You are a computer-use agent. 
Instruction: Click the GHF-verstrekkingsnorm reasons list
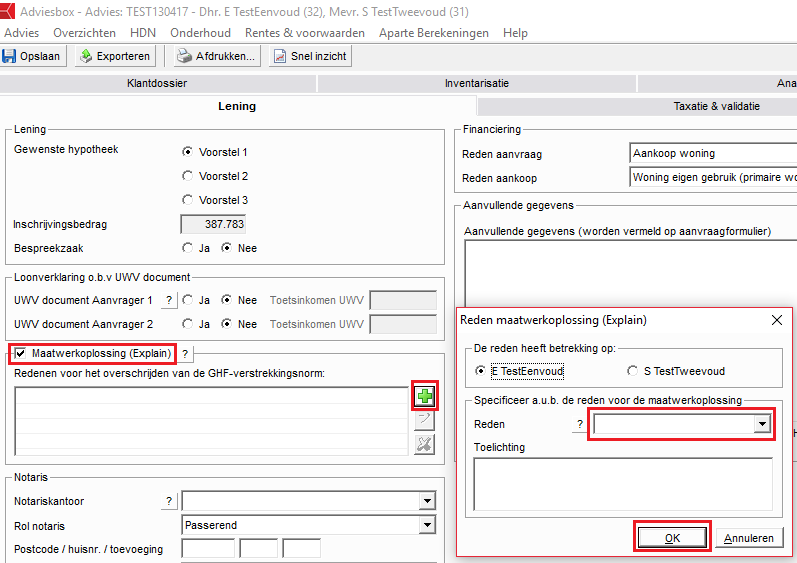[211, 421]
